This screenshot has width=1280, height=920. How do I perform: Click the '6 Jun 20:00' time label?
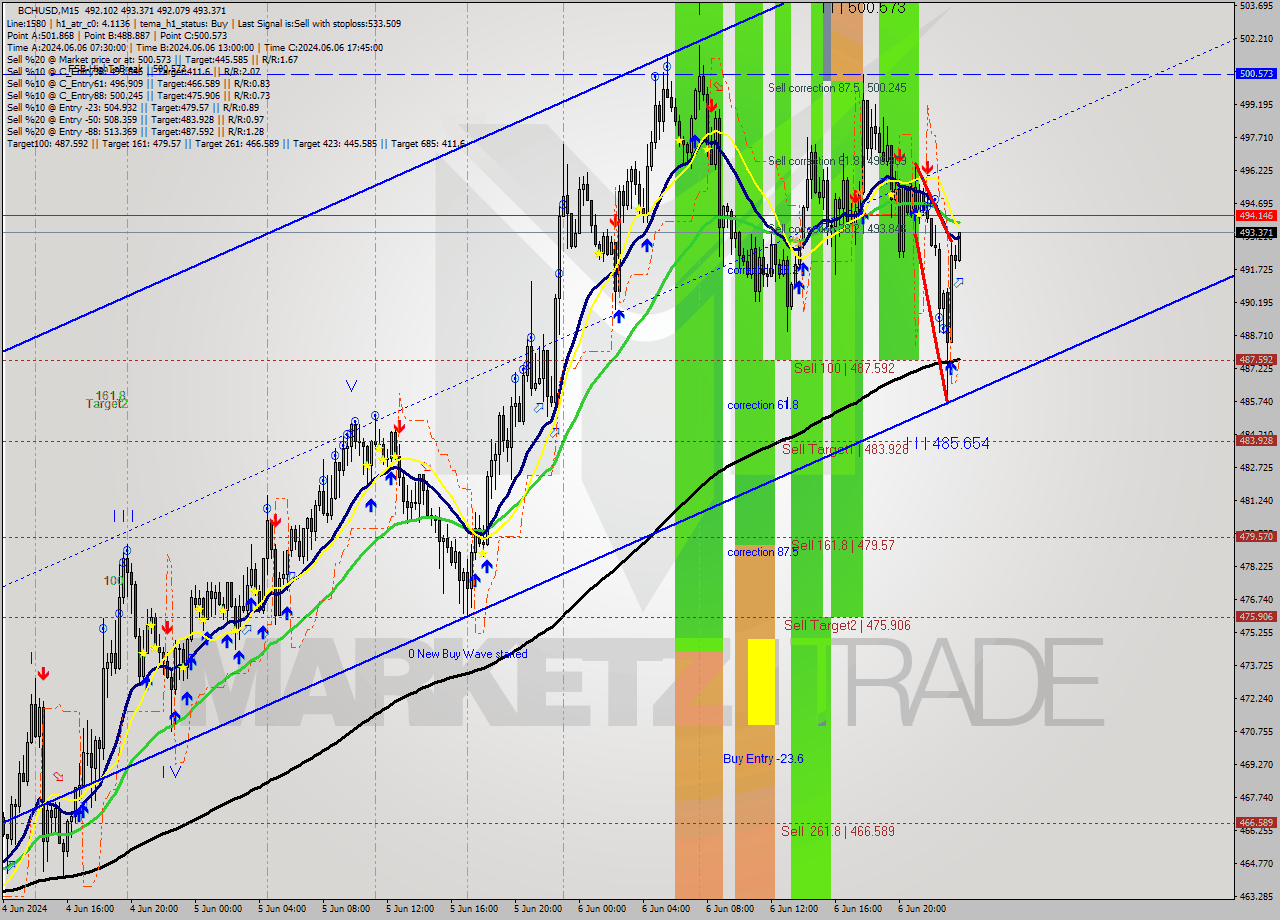pos(921,909)
